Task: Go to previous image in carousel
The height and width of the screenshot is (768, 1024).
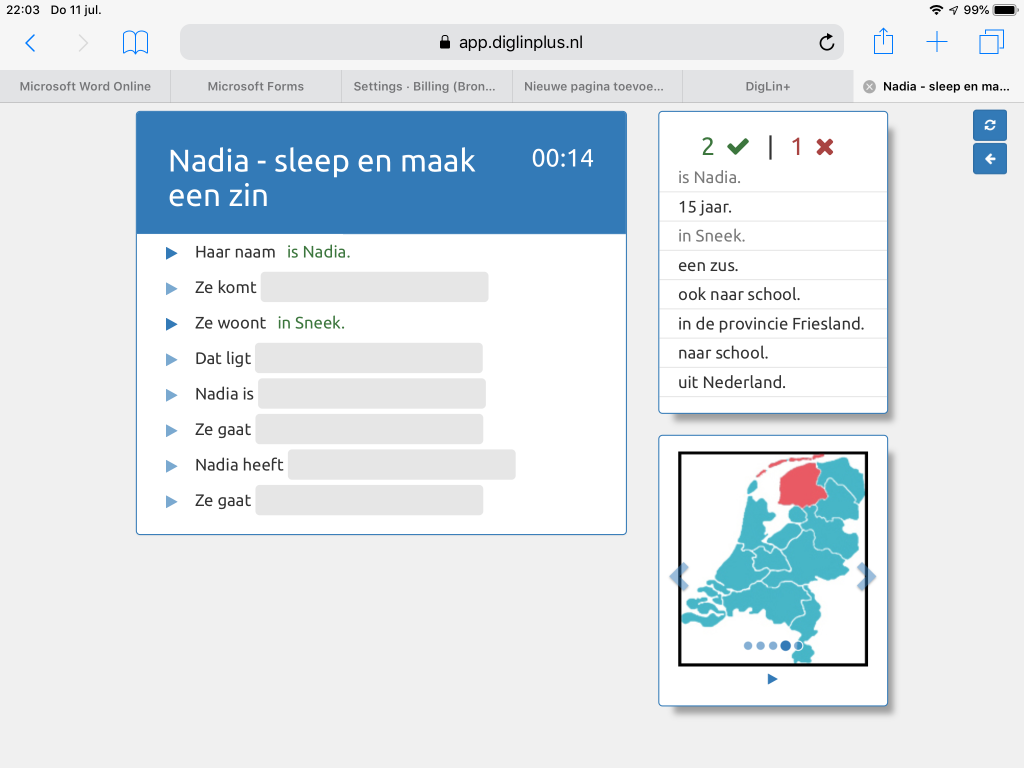Action: (x=679, y=576)
